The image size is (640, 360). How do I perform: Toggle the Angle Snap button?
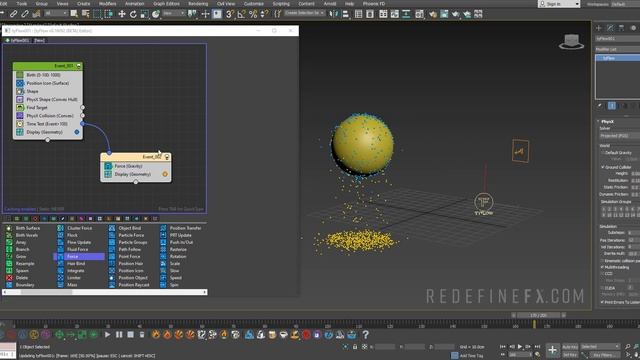[242, 14]
